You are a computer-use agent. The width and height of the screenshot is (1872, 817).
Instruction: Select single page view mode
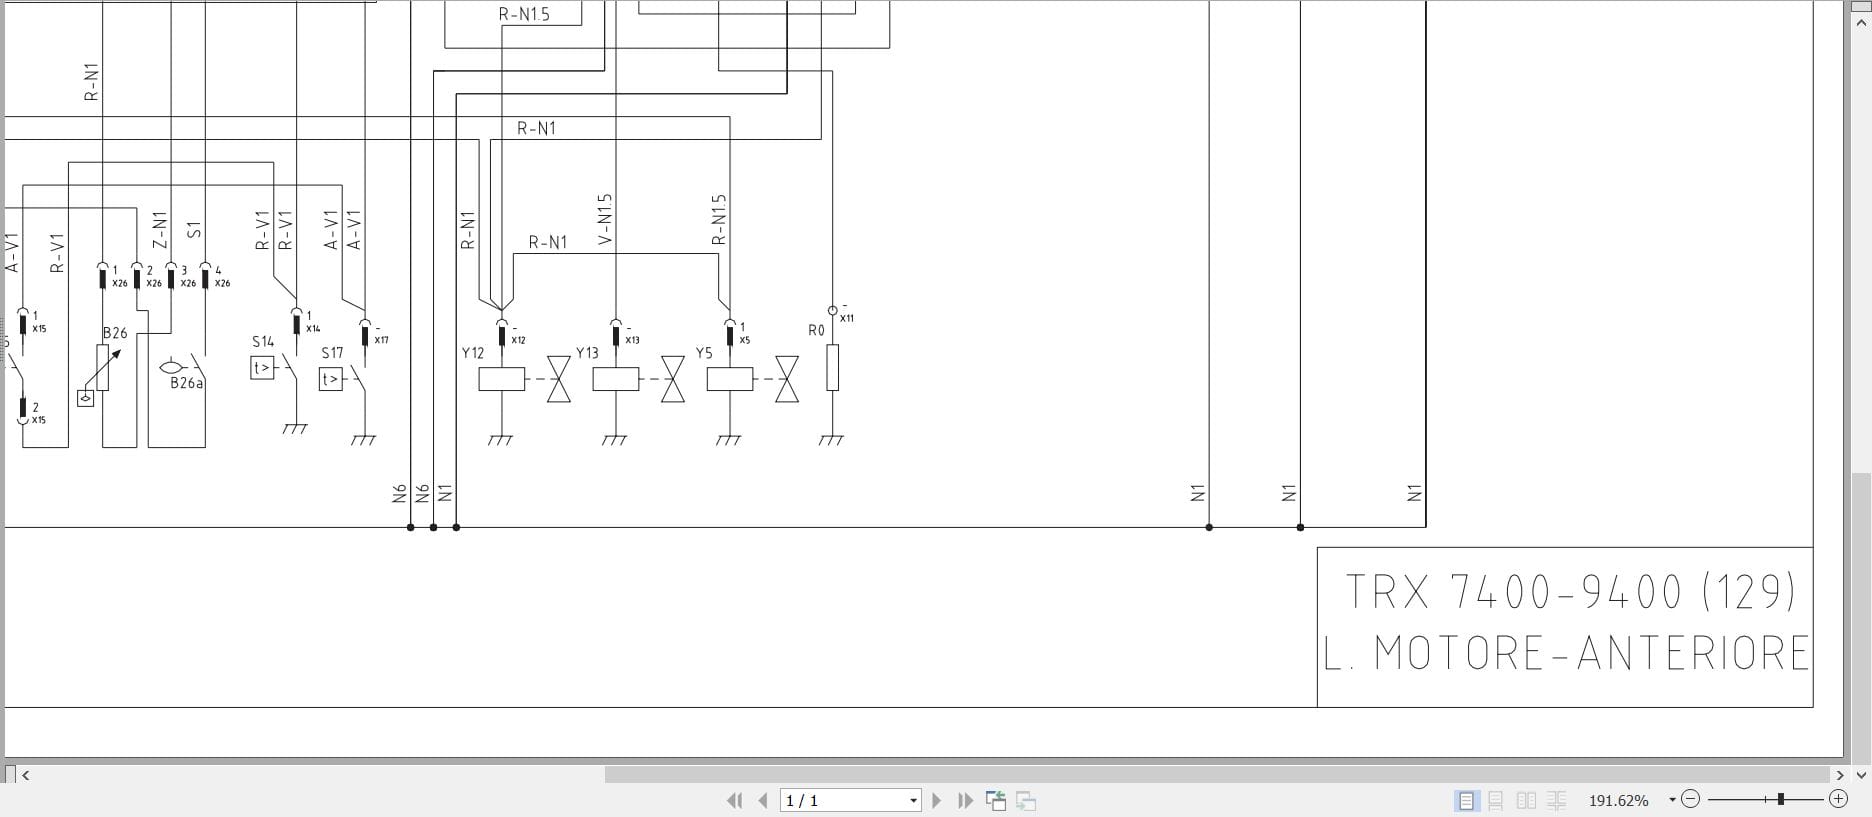click(x=1466, y=800)
